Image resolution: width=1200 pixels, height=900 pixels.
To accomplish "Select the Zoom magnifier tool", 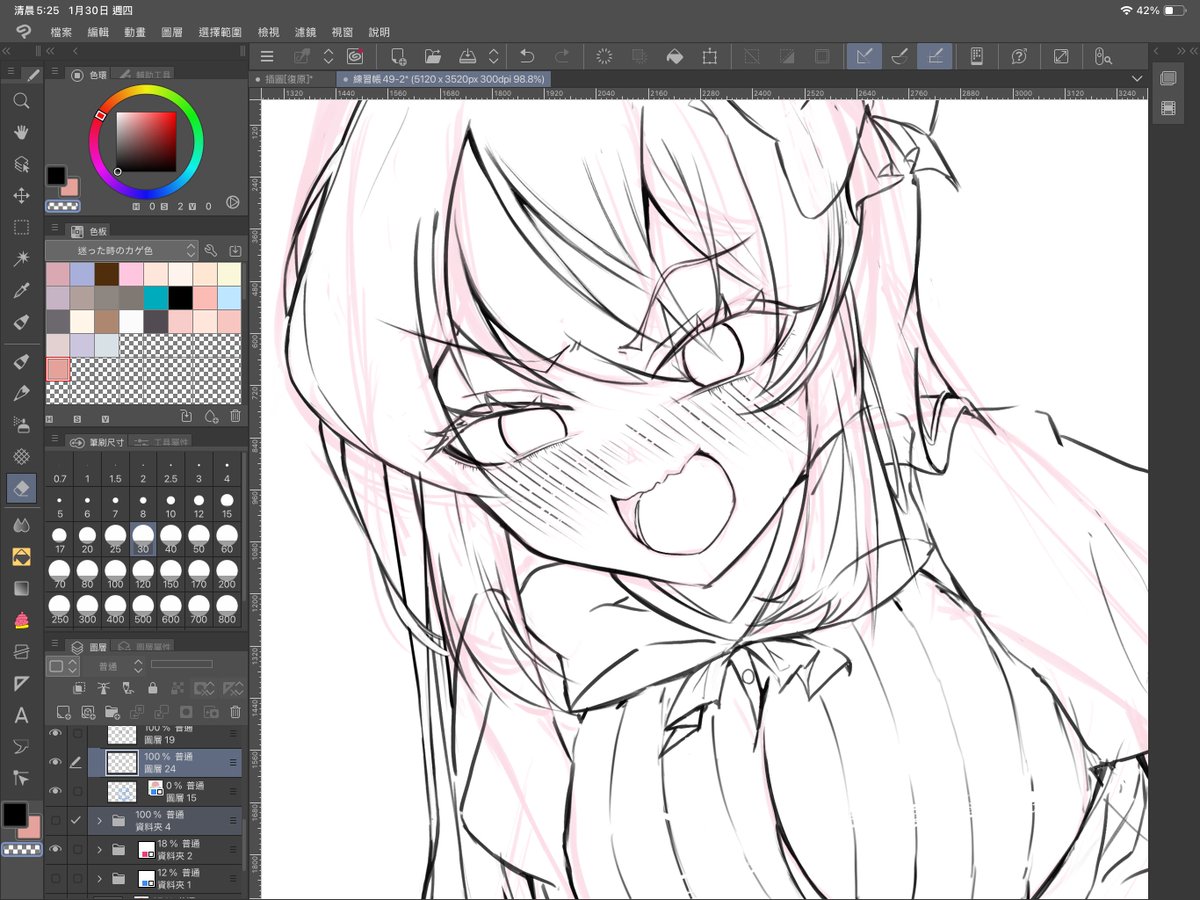I will tap(21, 100).
